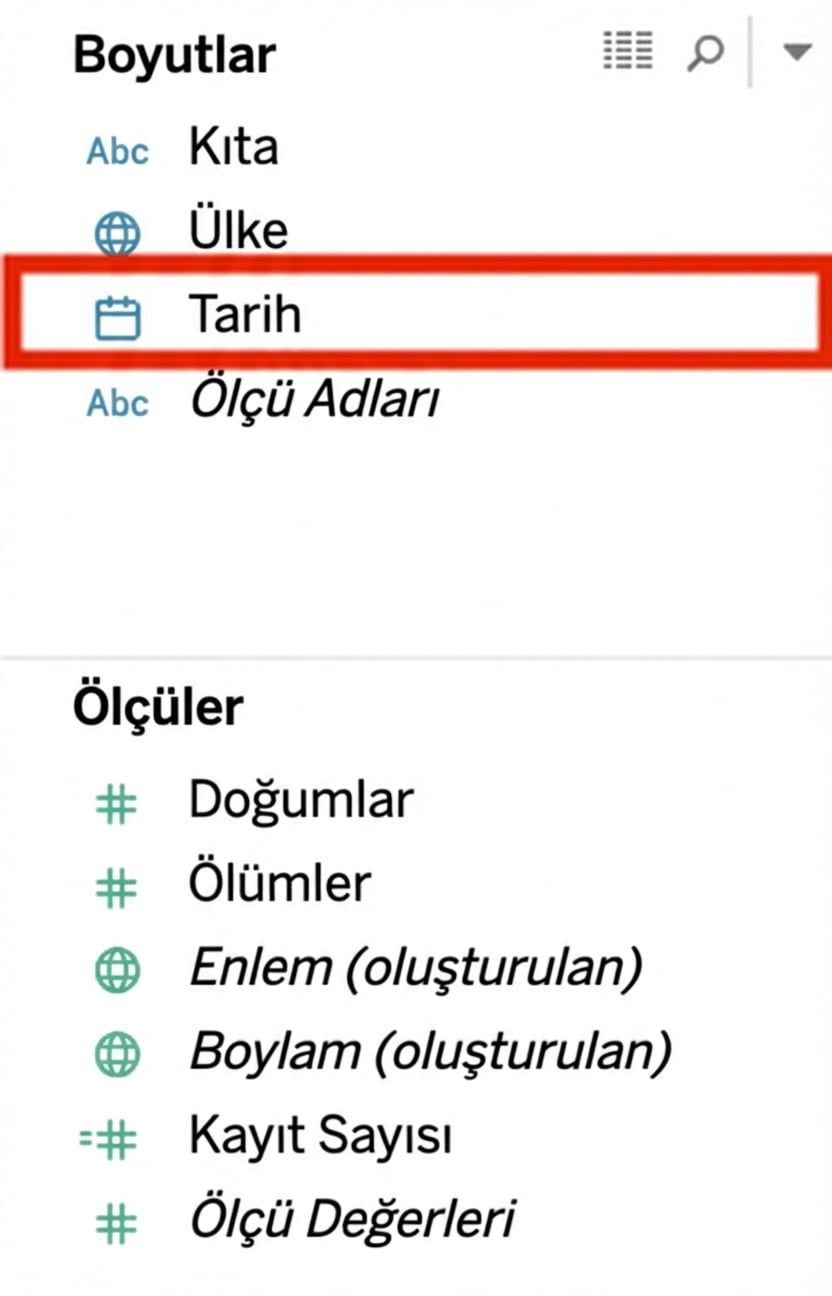Click the Abc icon beside Ölçü Adları
The height and width of the screenshot is (1296, 832).
[118, 403]
